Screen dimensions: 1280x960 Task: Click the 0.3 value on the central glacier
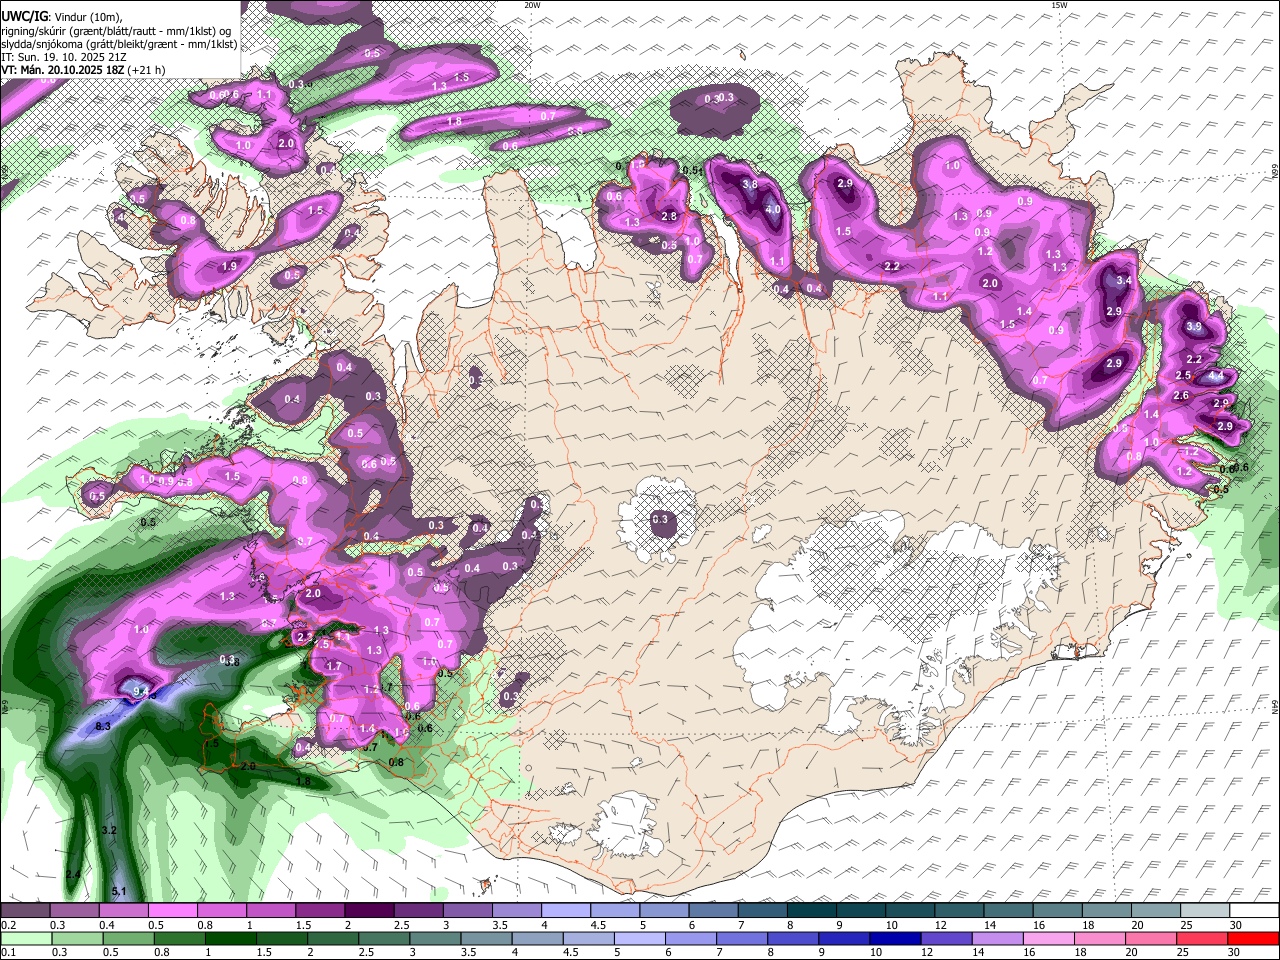pyautogui.click(x=660, y=519)
